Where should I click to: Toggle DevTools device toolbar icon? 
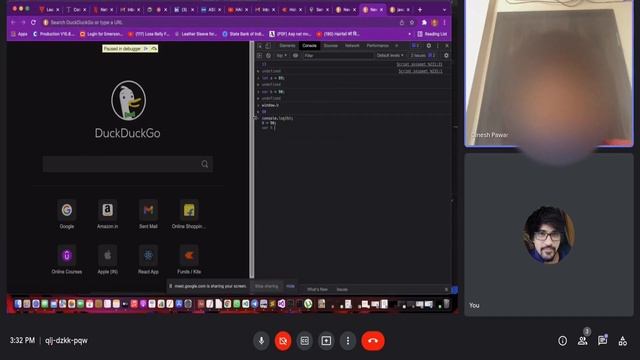click(268, 46)
